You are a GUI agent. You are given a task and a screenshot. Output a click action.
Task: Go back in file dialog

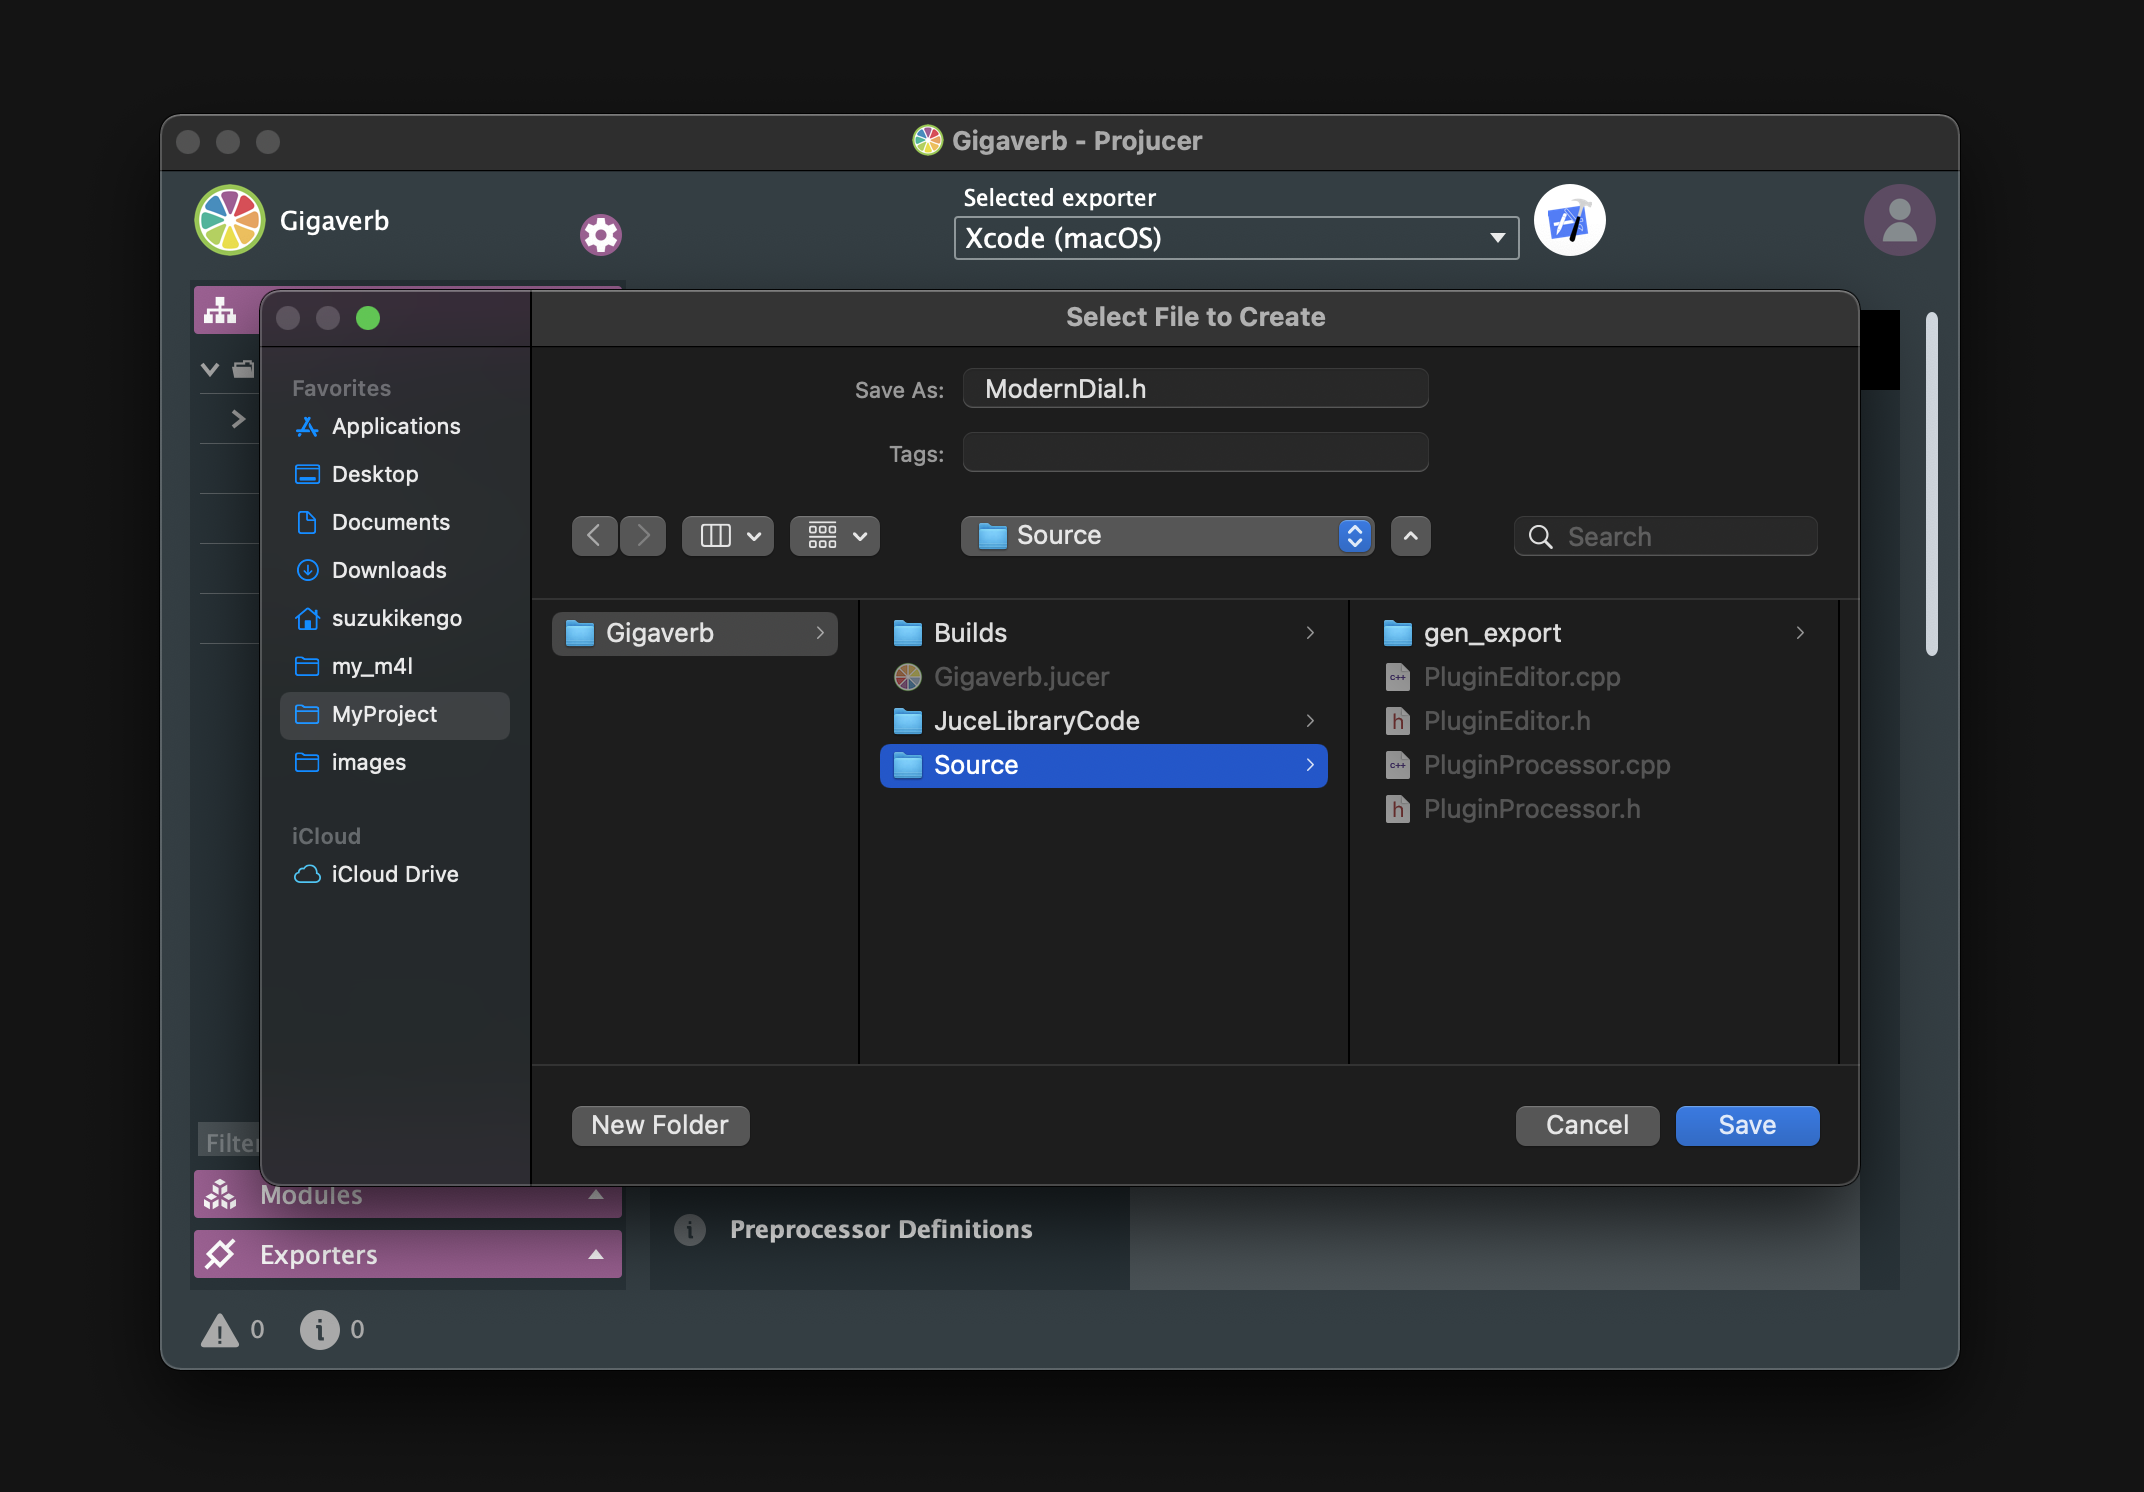click(594, 536)
